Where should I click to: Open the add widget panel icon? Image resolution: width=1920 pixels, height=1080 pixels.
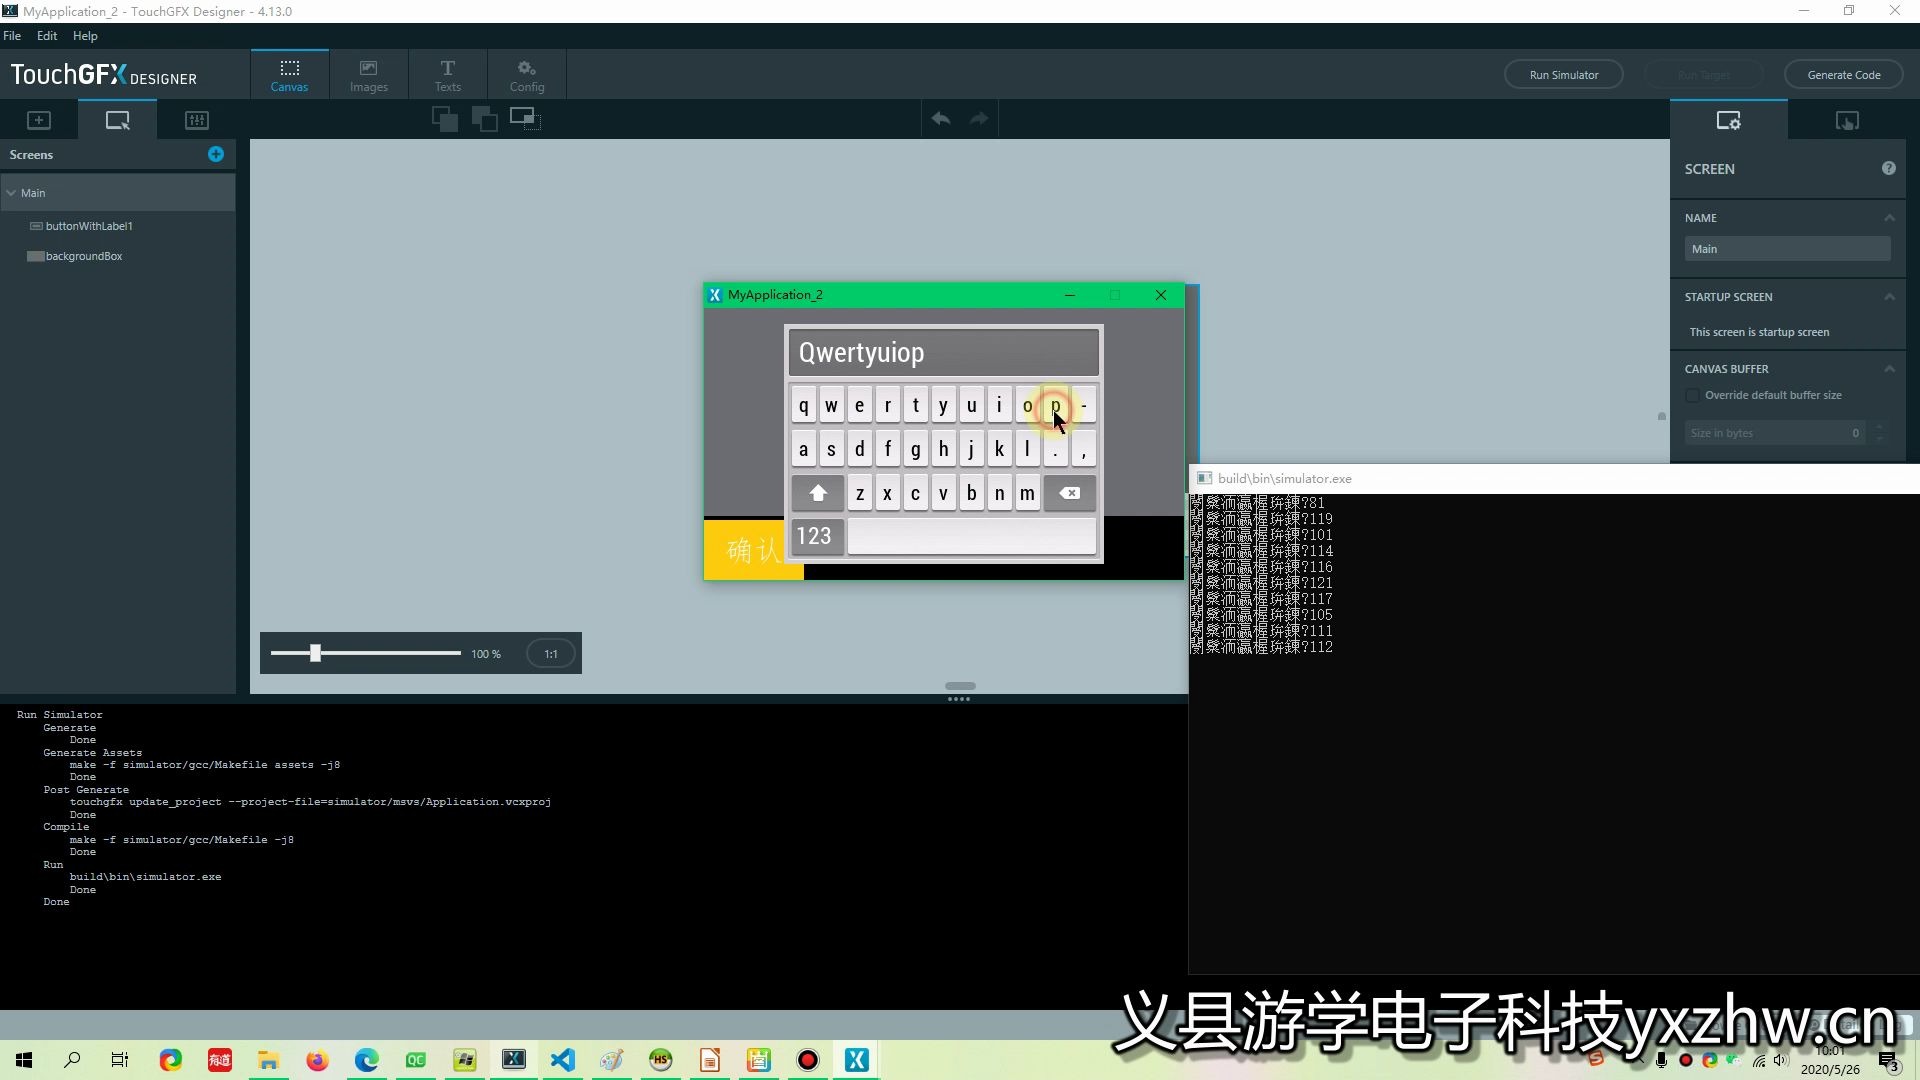(39, 120)
